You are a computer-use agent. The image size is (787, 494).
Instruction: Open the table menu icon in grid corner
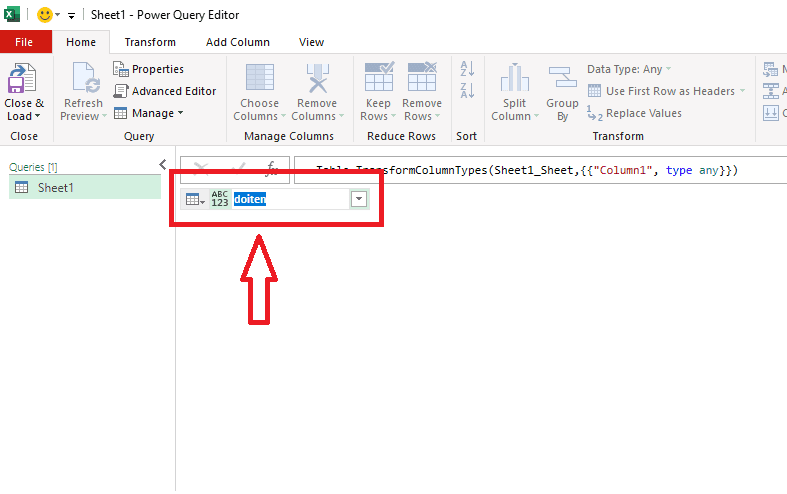pyautogui.click(x=195, y=200)
